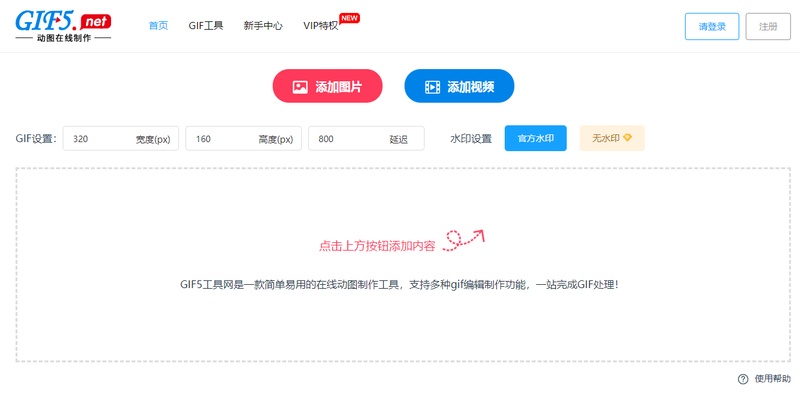The image size is (800, 394).
Task: Click the red NEW badge
Action: (349, 18)
